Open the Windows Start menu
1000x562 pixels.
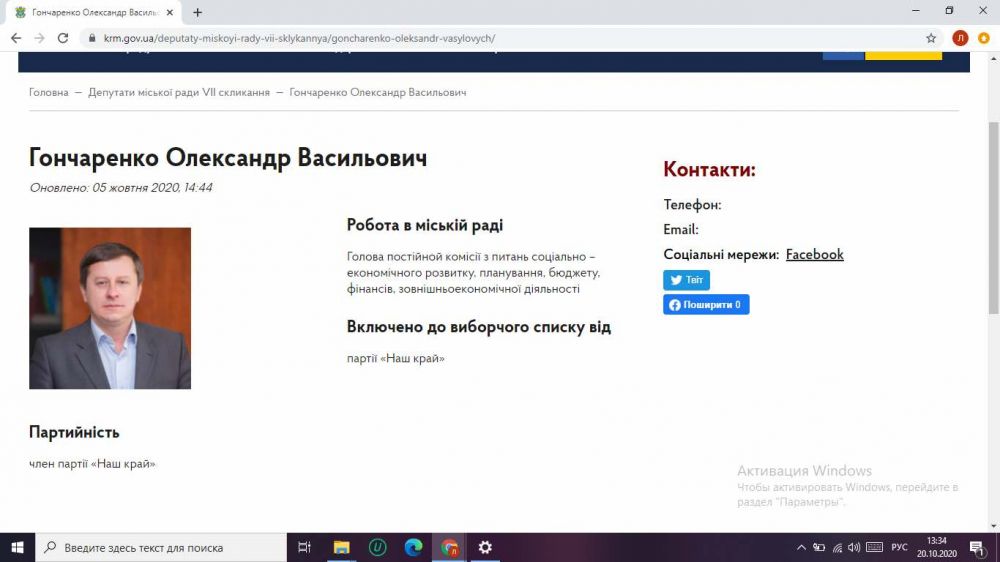point(17,547)
